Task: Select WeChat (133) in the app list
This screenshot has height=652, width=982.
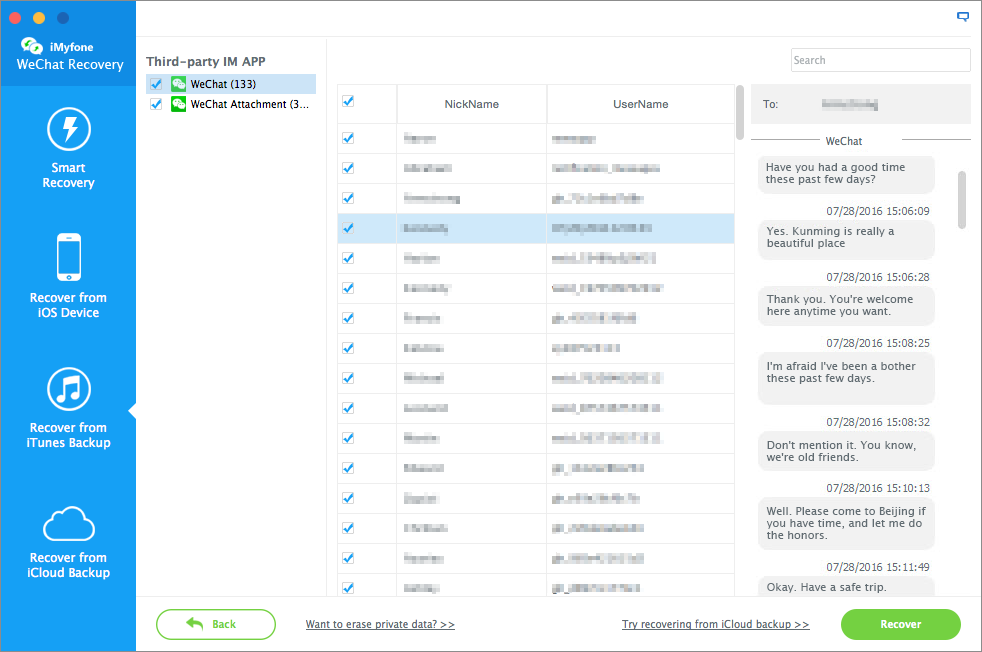Action: click(x=231, y=84)
